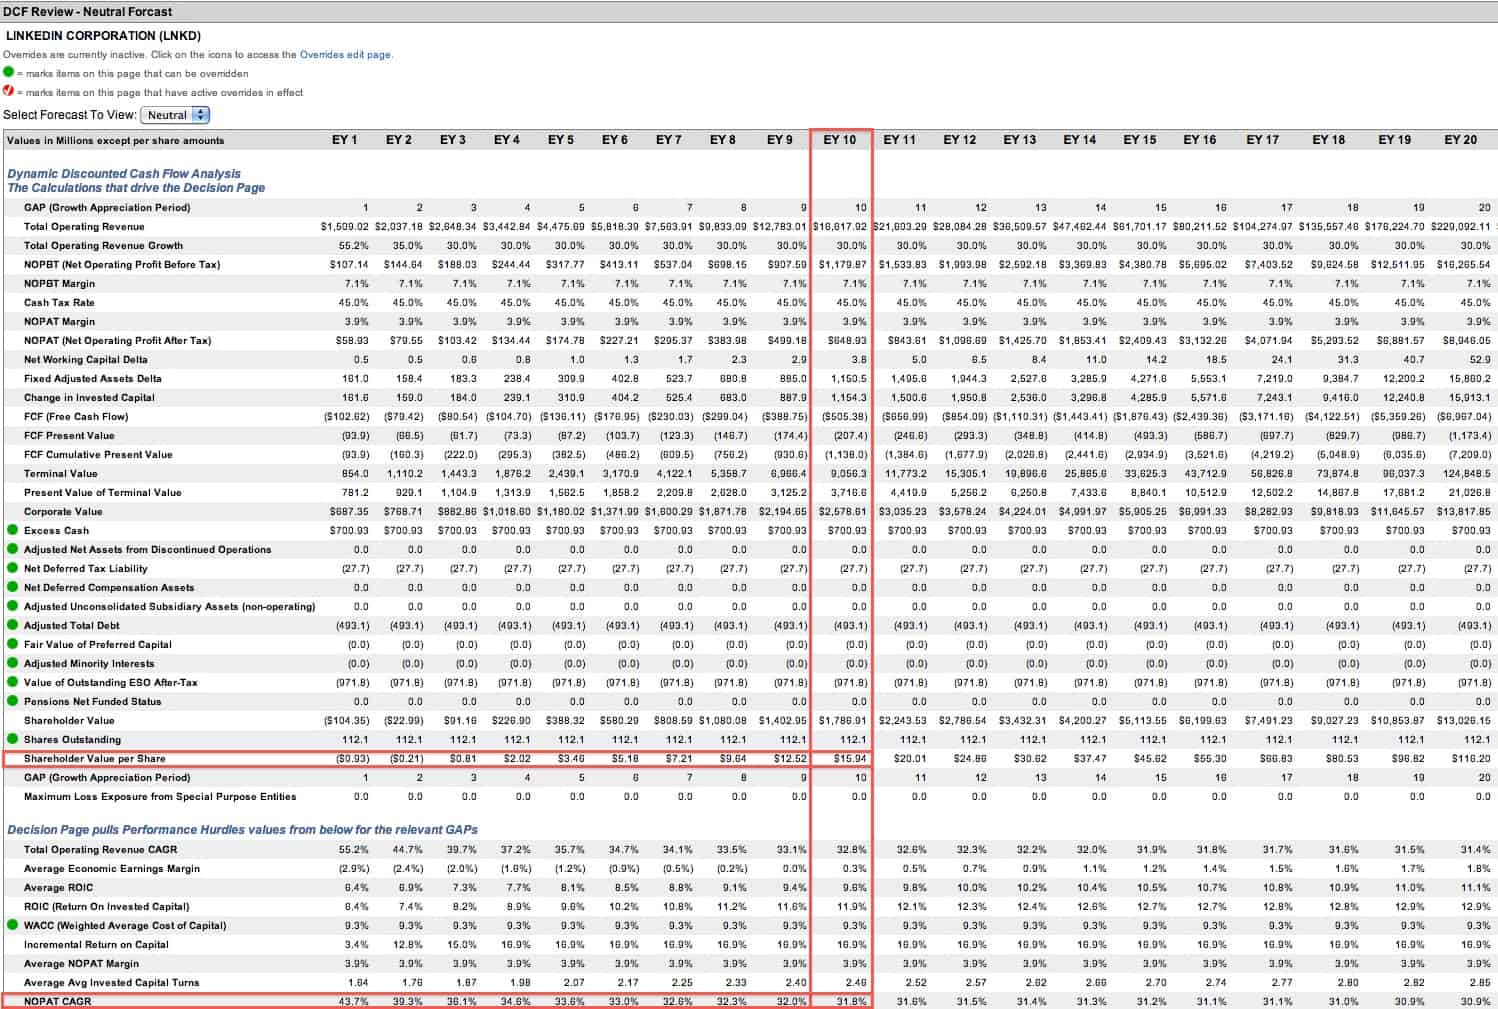Click the Shareholder Value per Share row label
This screenshot has height=1009, width=1498.
[95, 759]
